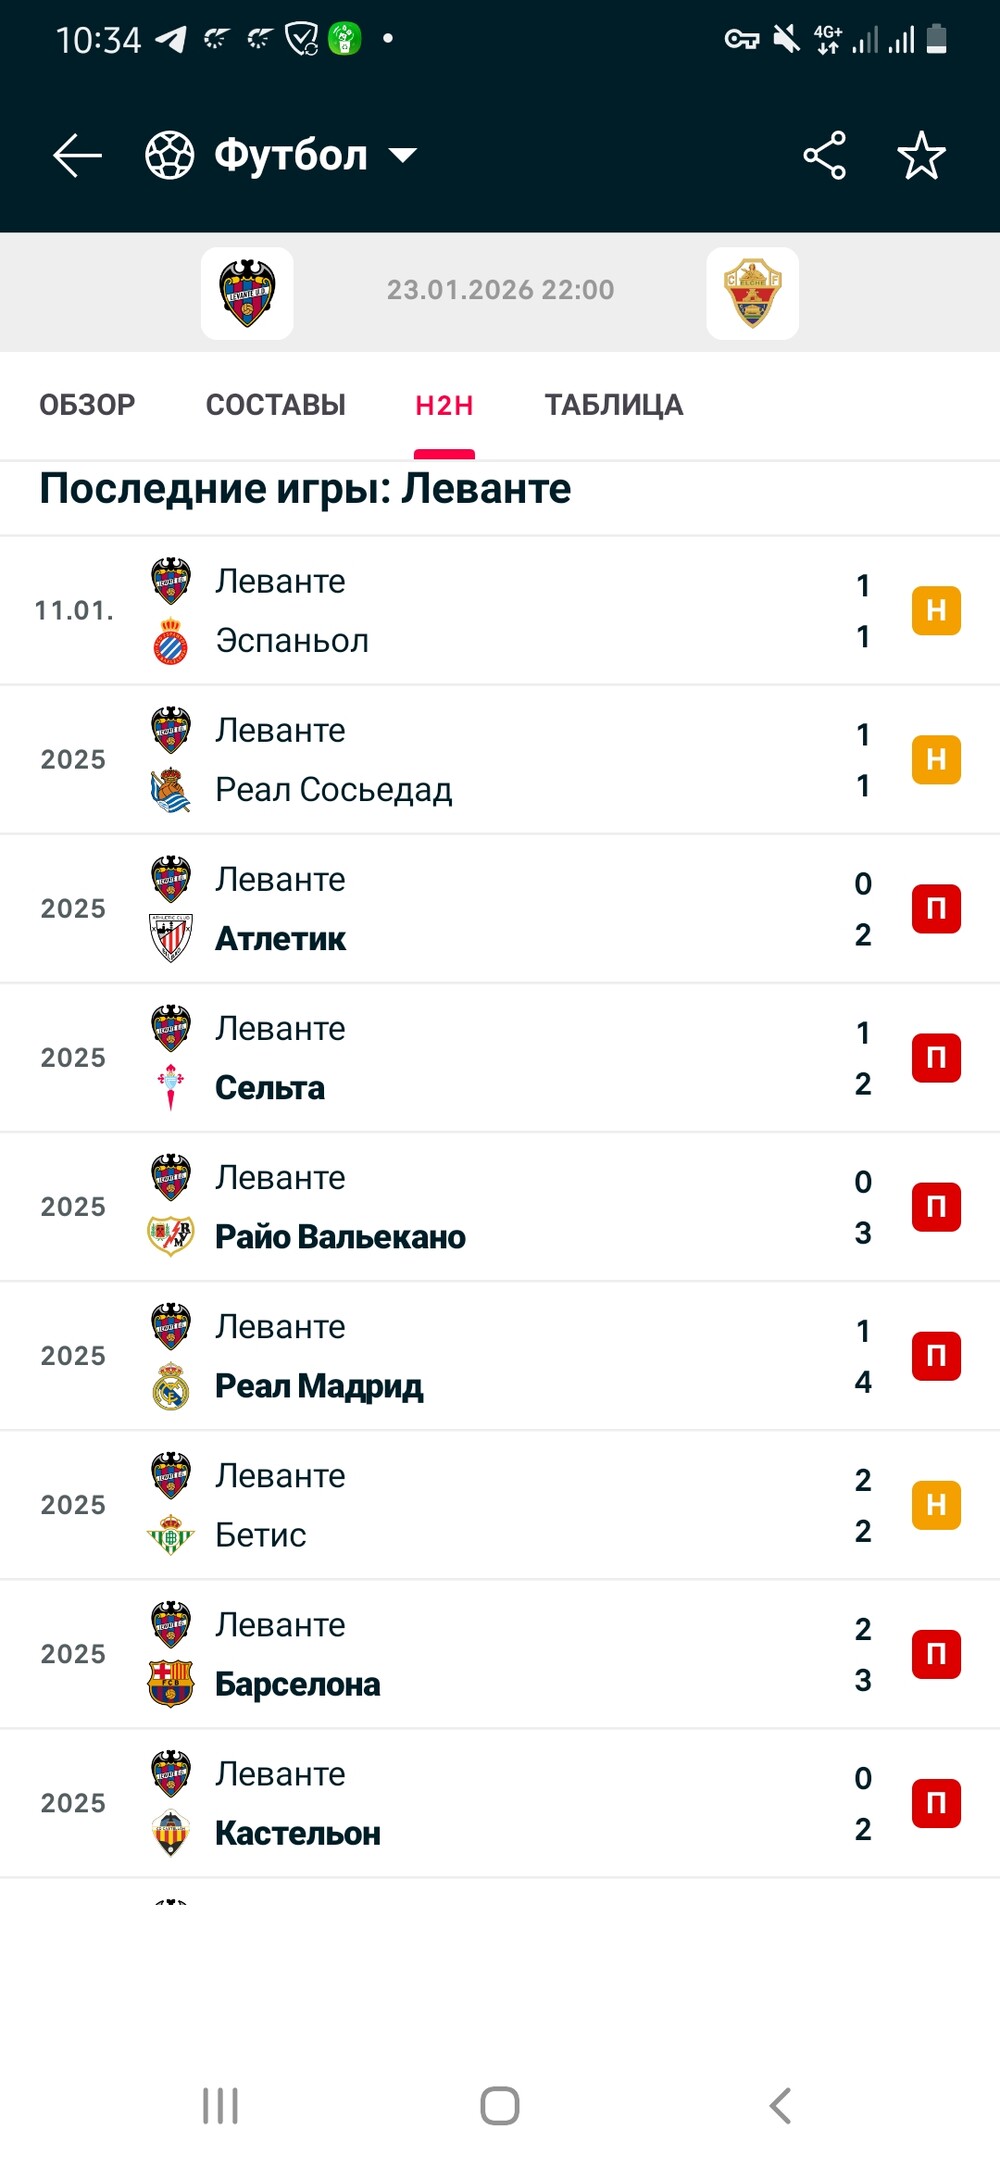
Task: Tap the football icon beside Футбол
Action: (170, 156)
